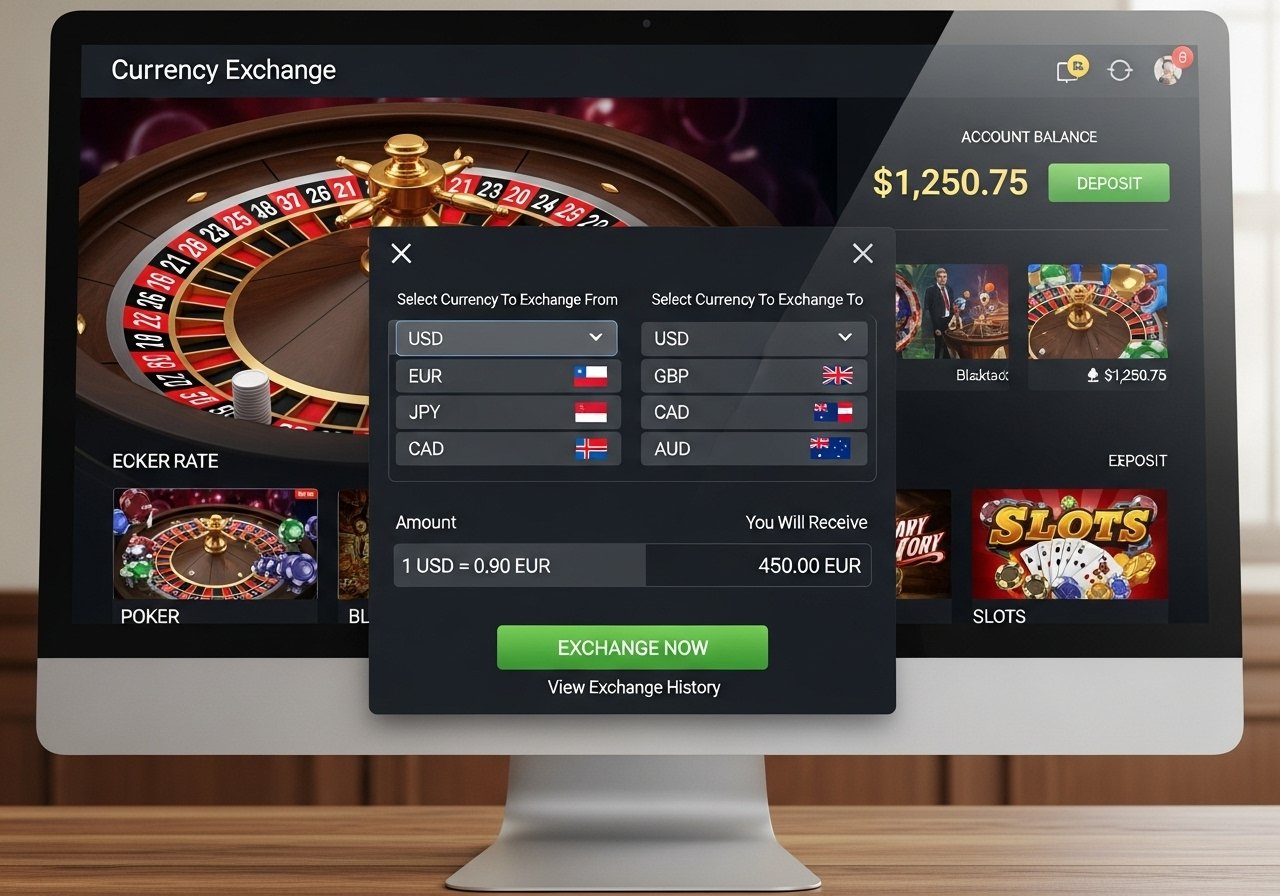
Task: Close dialog with the right X icon
Action: click(x=862, y=253)
